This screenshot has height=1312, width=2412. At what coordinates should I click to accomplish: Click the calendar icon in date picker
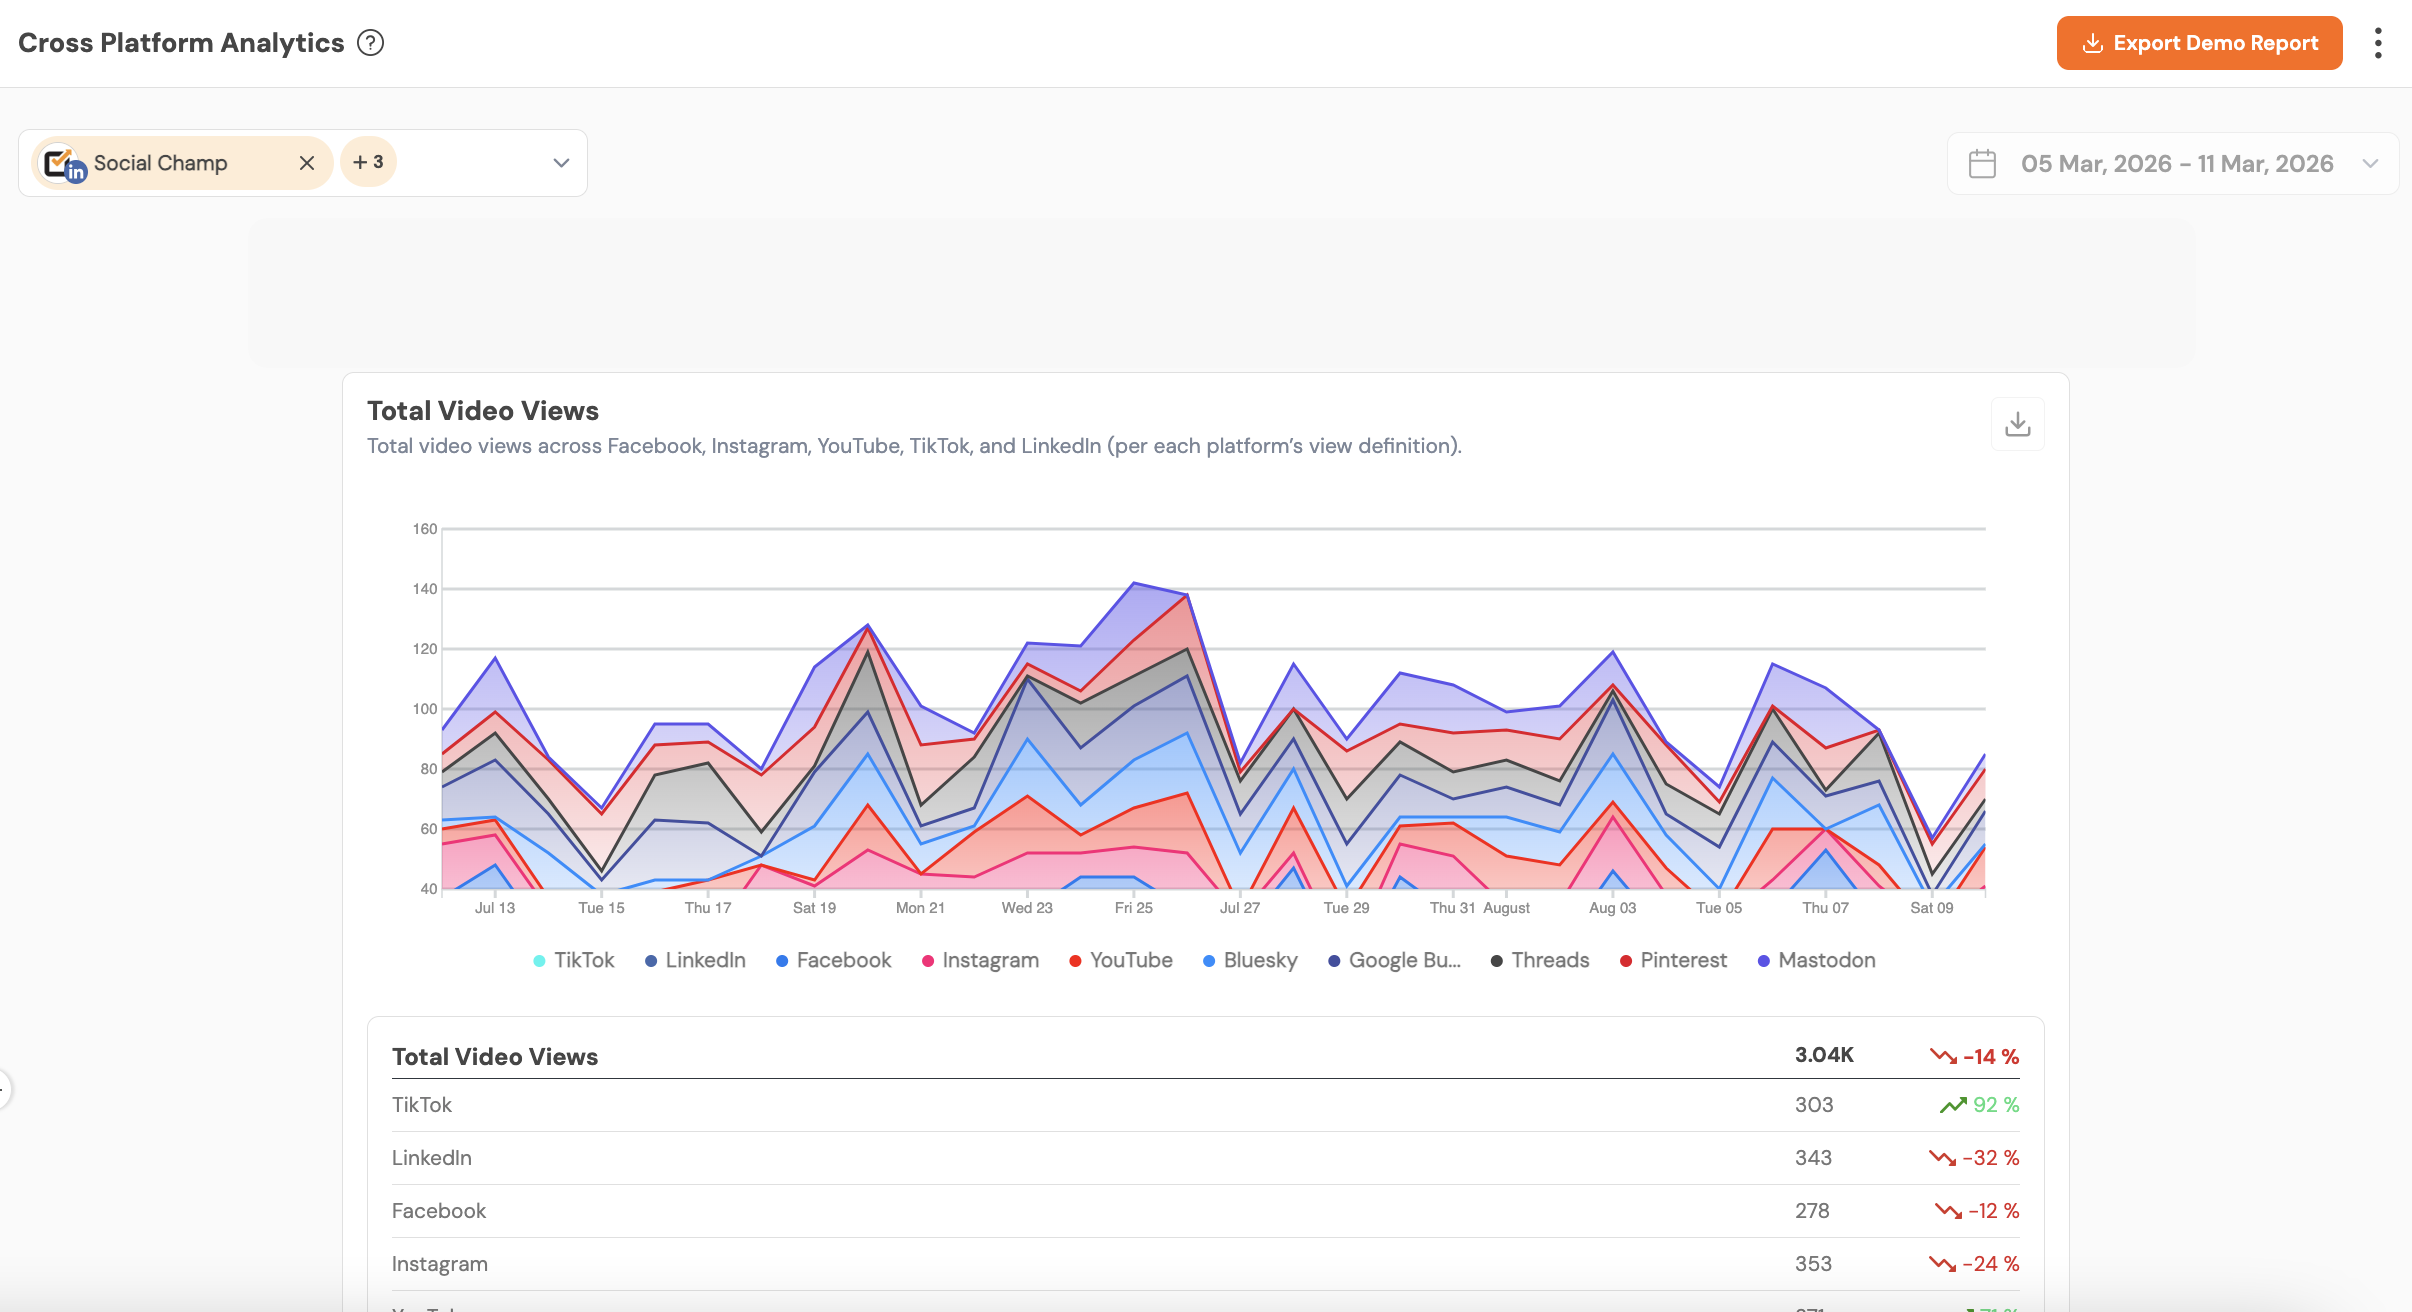tap(1982, 164)
